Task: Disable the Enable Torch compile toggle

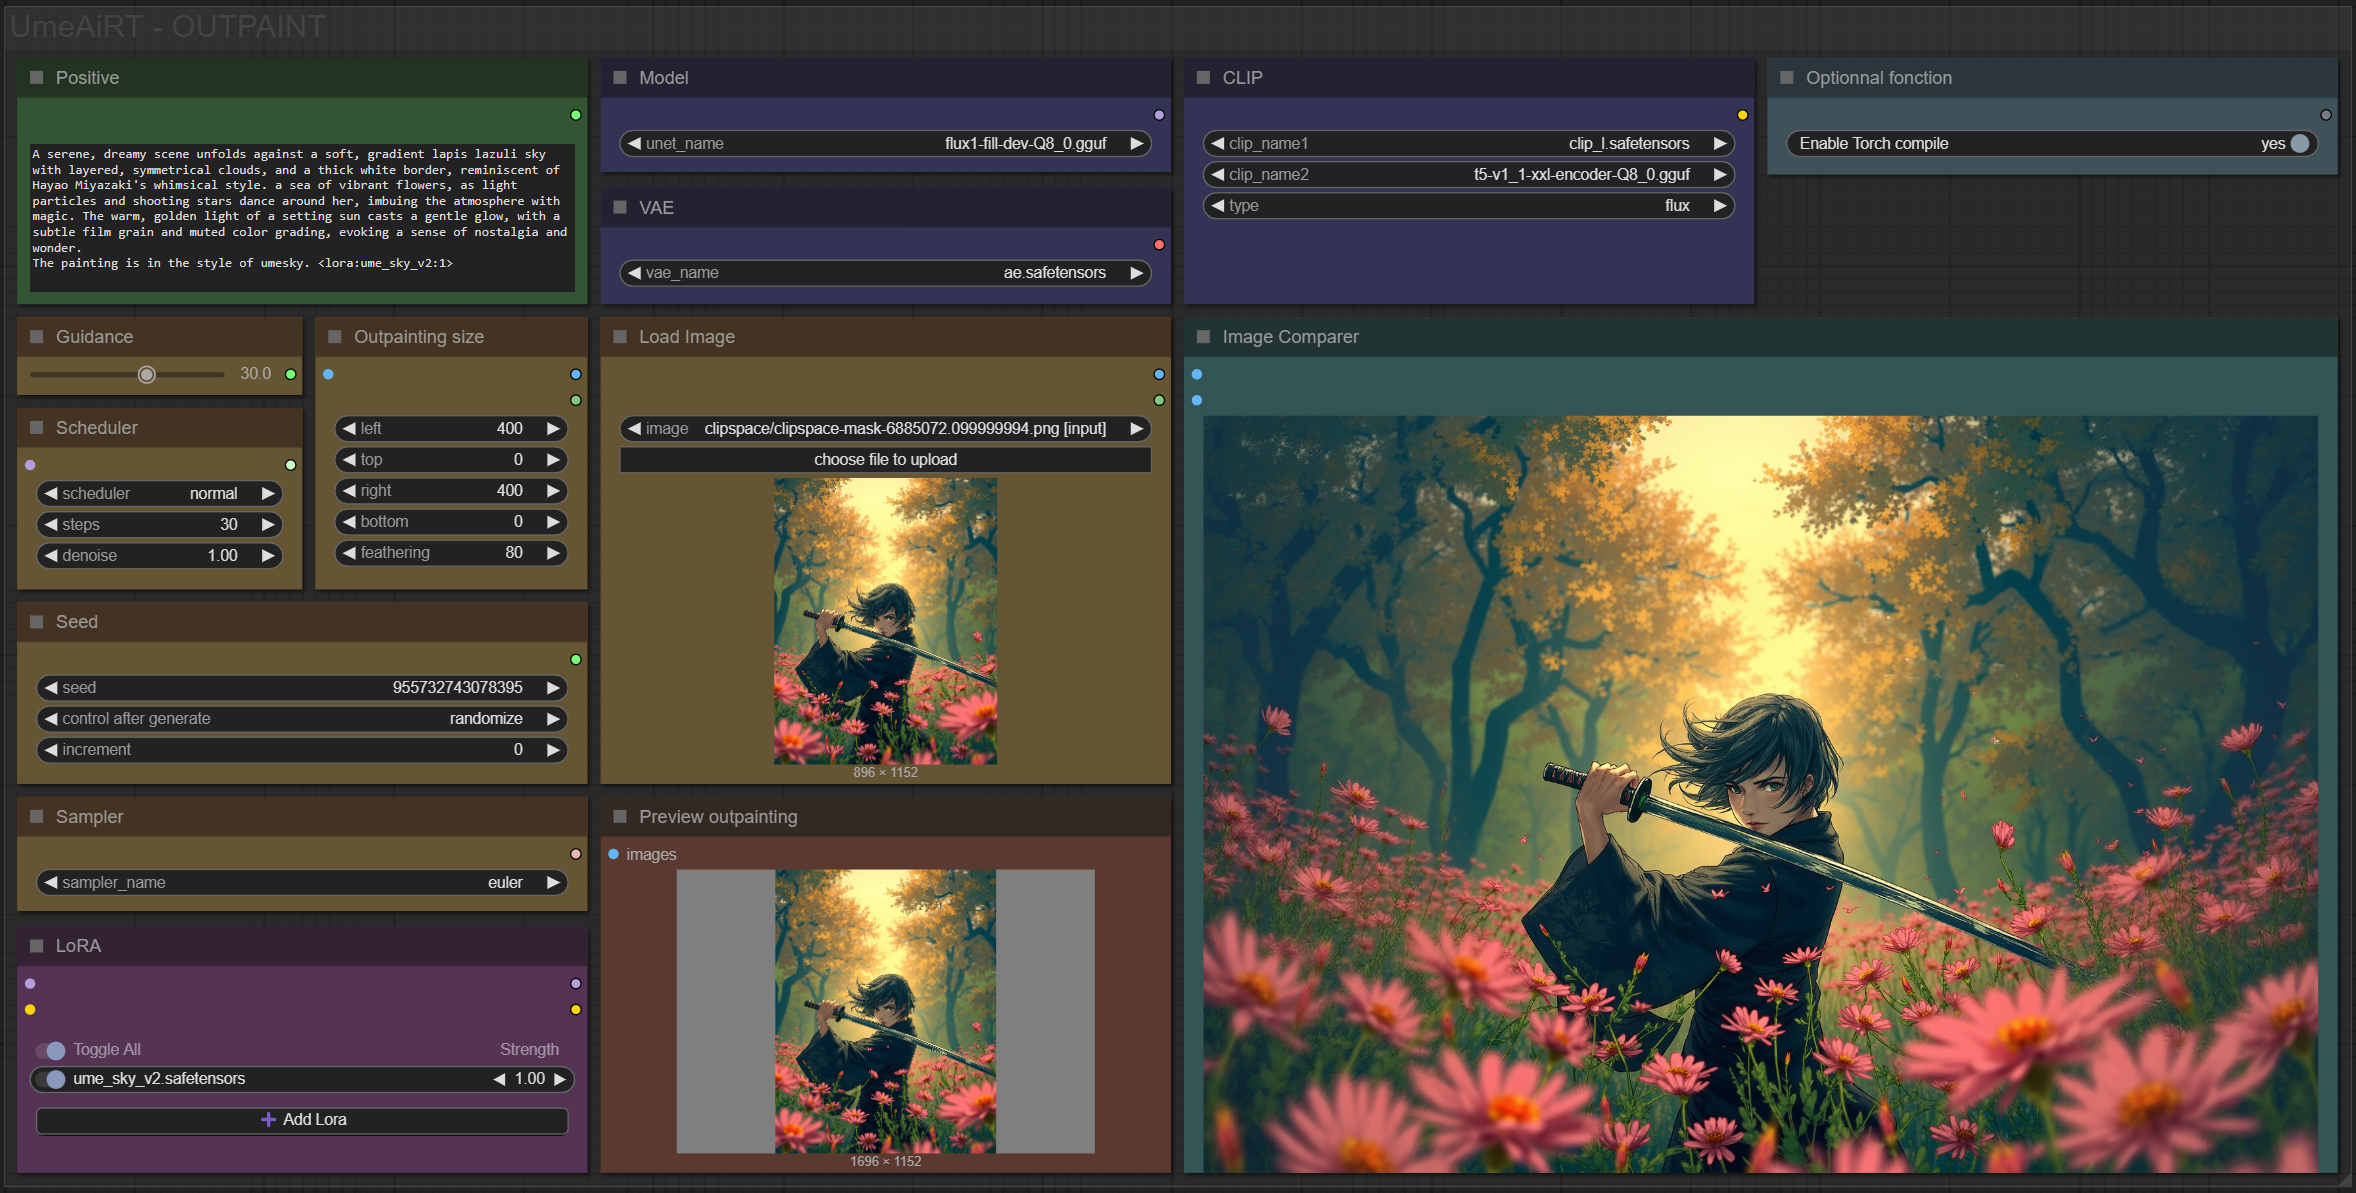Action: (x=2299, y=144)
